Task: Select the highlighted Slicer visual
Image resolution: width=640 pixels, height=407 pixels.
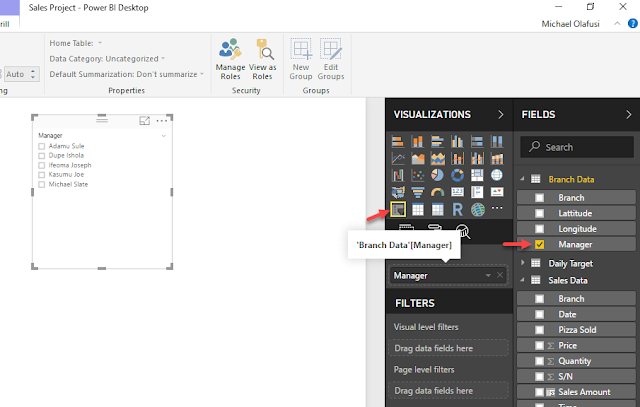Action: tap(398, 209)
